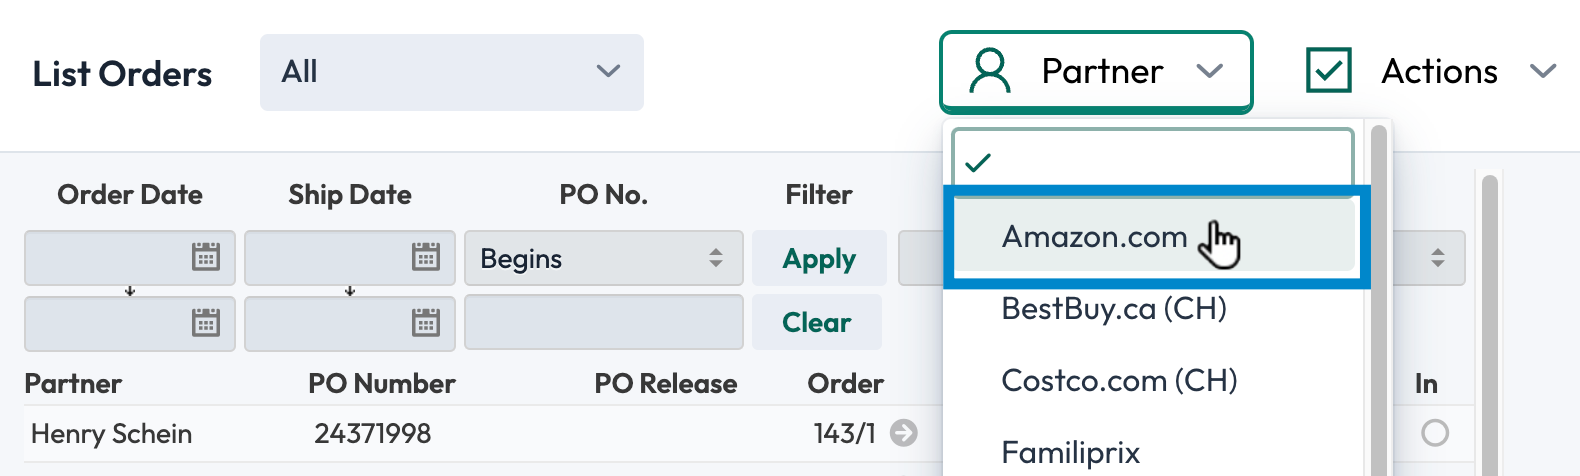The height and width of the screenshot is (476, 1580).
Task: Tick the Actions checkbox icon
Action: [1329, 71]
